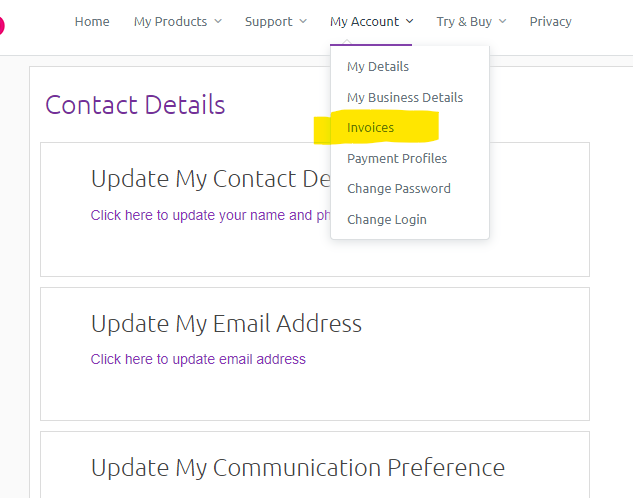Click the Contact Details page heading
This screenshot has width=633, height=498.
click(x=135, y=105)
